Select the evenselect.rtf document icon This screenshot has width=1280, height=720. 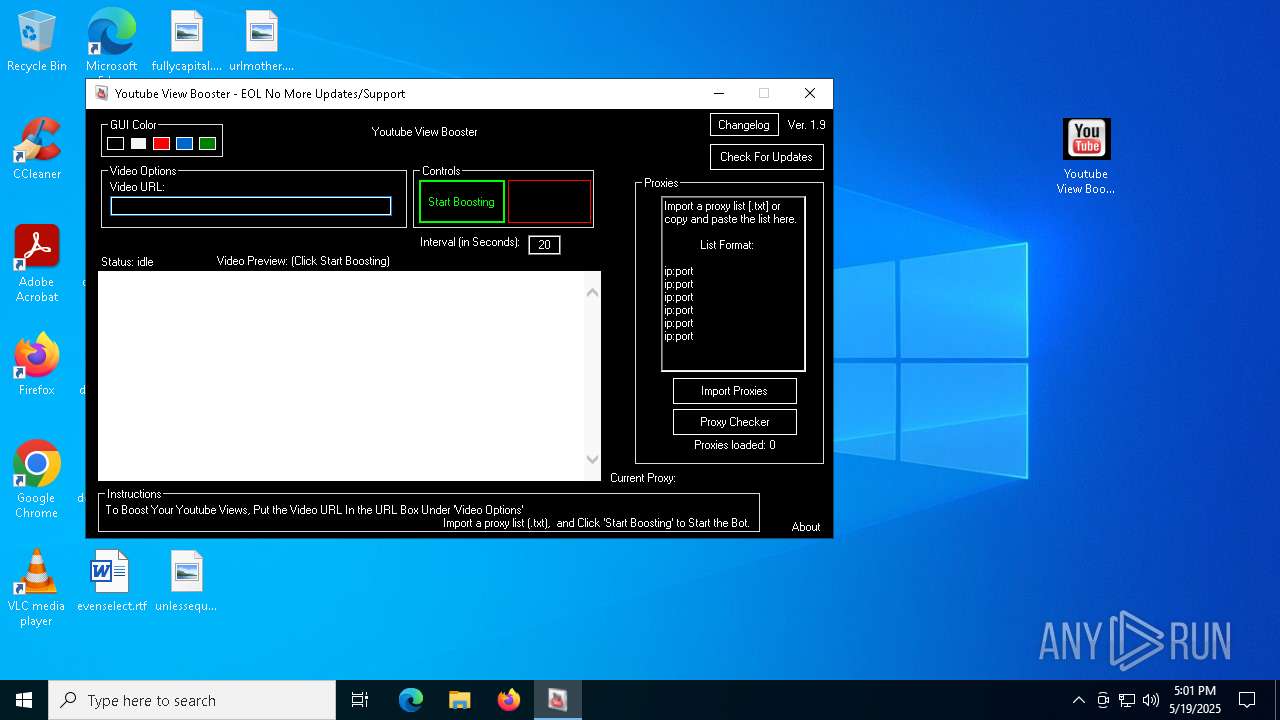(x=111, y=581)
